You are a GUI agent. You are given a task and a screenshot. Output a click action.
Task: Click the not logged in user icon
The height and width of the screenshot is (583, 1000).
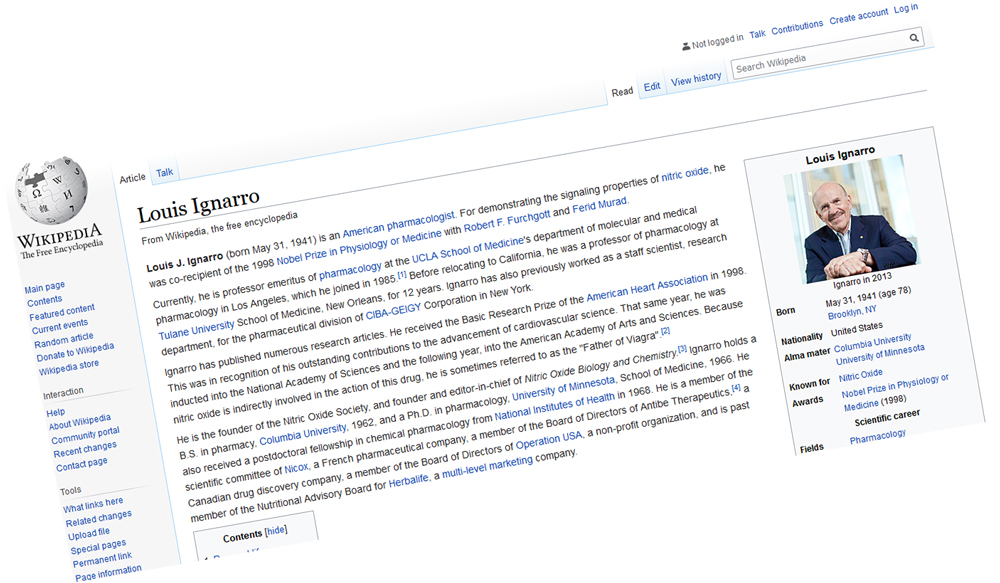pyautogui.click(x=686, y=45)
